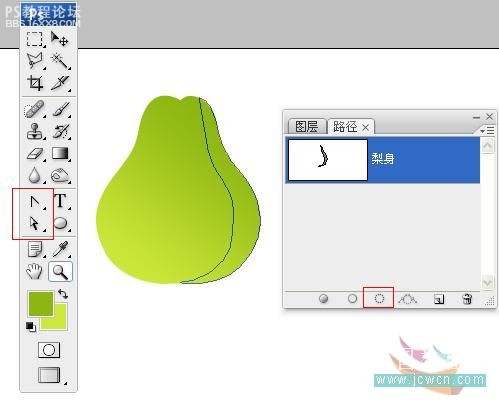Toggle Quick Mask mode
Image resolution: width=499 pixels, height=400 pixels.
tap(49, 350)
